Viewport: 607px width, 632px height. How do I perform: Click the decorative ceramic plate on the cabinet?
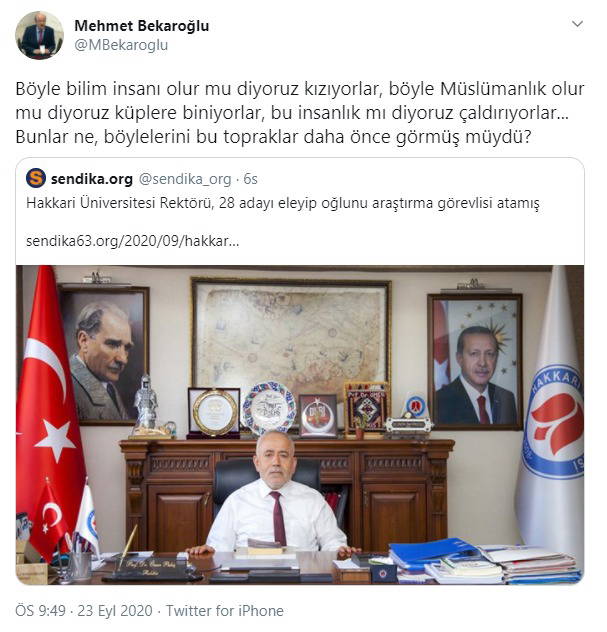pyautogui.click(x=269, y=408)
